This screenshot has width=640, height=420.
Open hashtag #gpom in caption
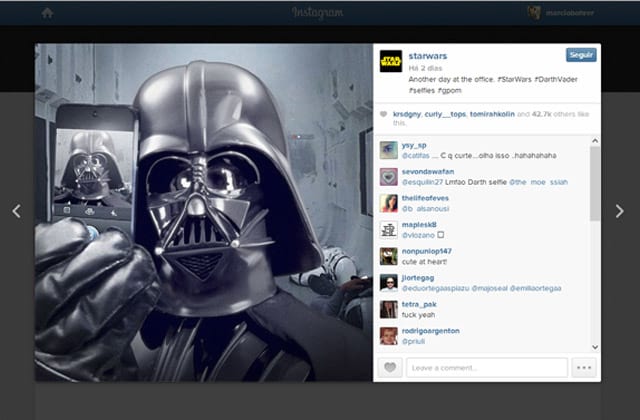(449, 90)
